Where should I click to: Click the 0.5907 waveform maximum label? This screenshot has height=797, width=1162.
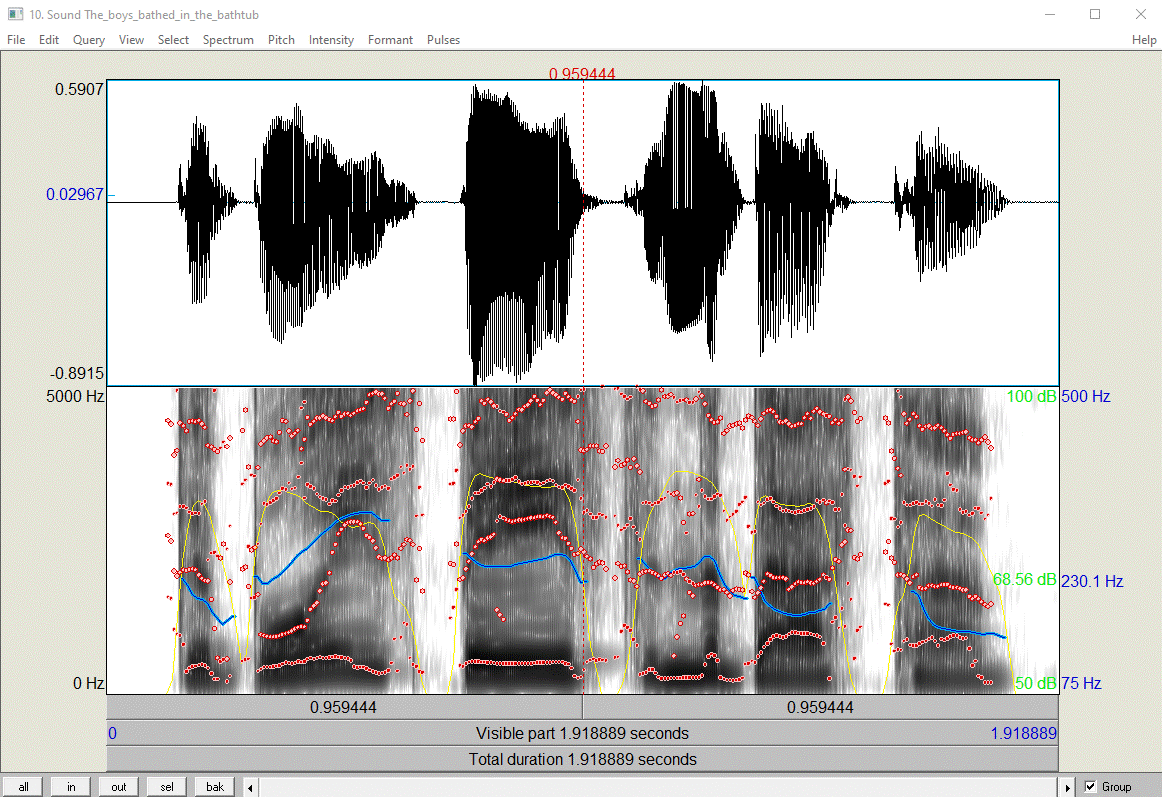pos(79,90)
